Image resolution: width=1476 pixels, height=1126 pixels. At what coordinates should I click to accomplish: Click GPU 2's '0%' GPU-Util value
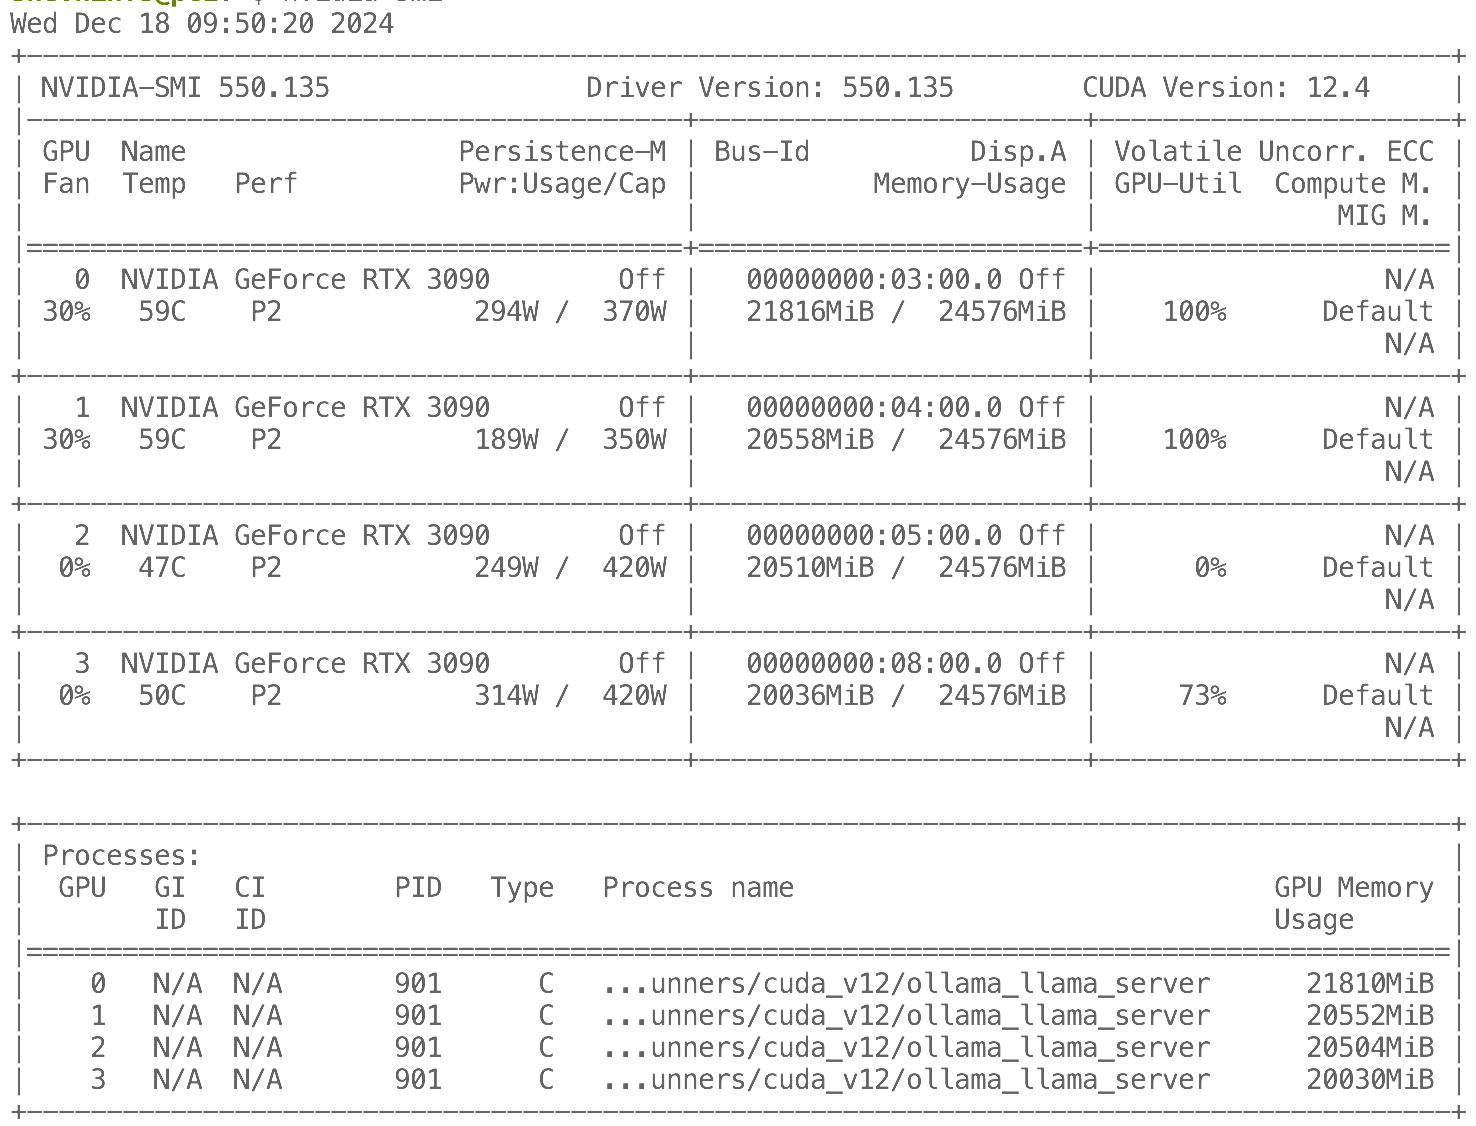[x=1209, y=568]
